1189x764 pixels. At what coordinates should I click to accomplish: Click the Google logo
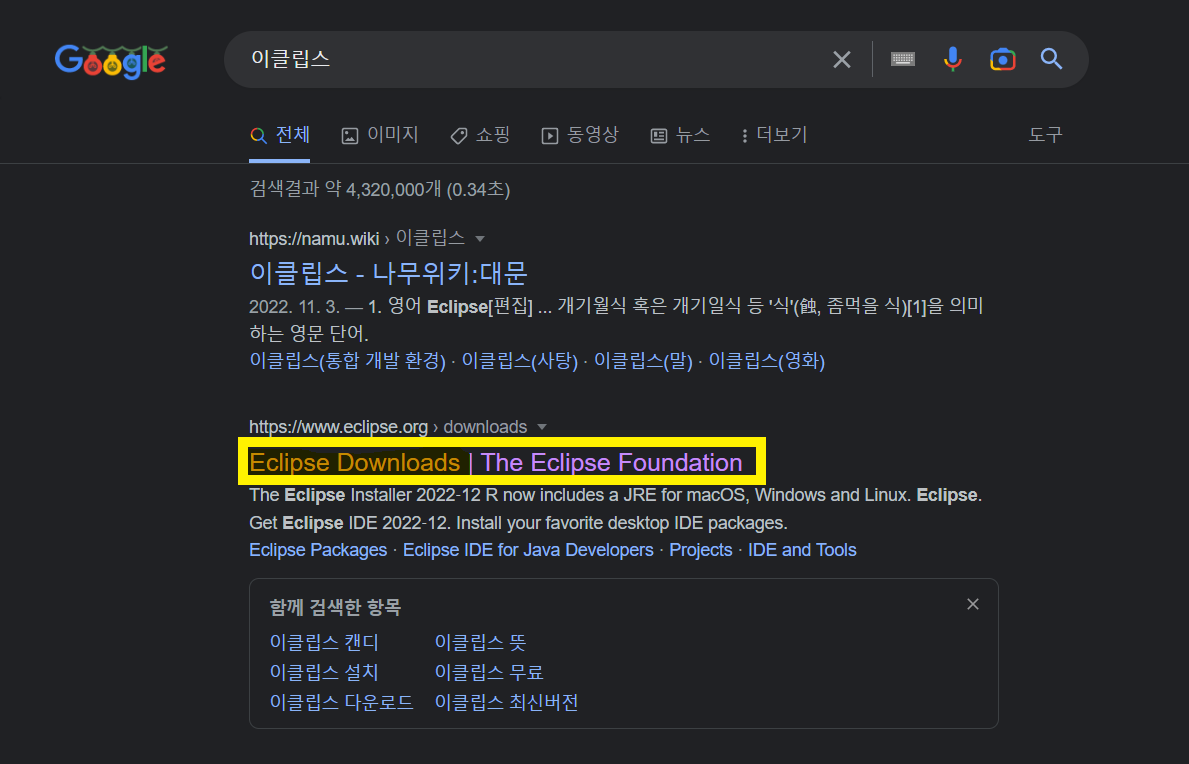pos(111,61)
